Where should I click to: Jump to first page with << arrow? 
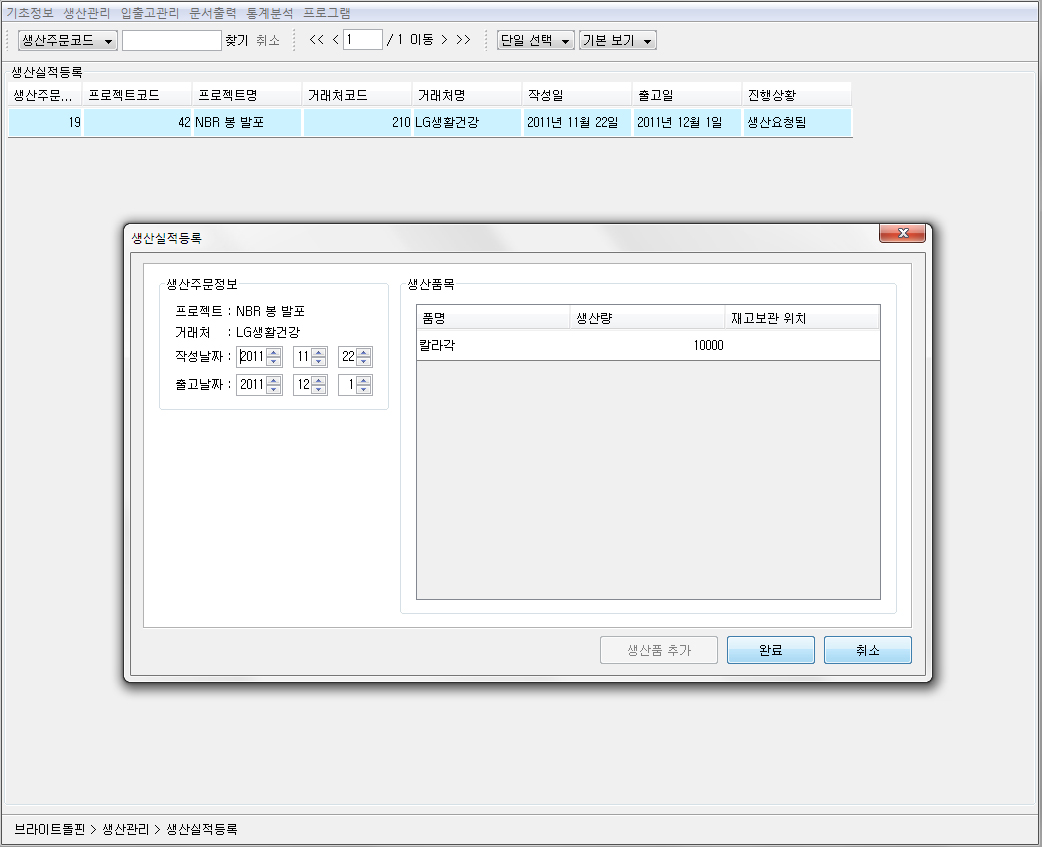pyautogui.click(x=316, y=40)
